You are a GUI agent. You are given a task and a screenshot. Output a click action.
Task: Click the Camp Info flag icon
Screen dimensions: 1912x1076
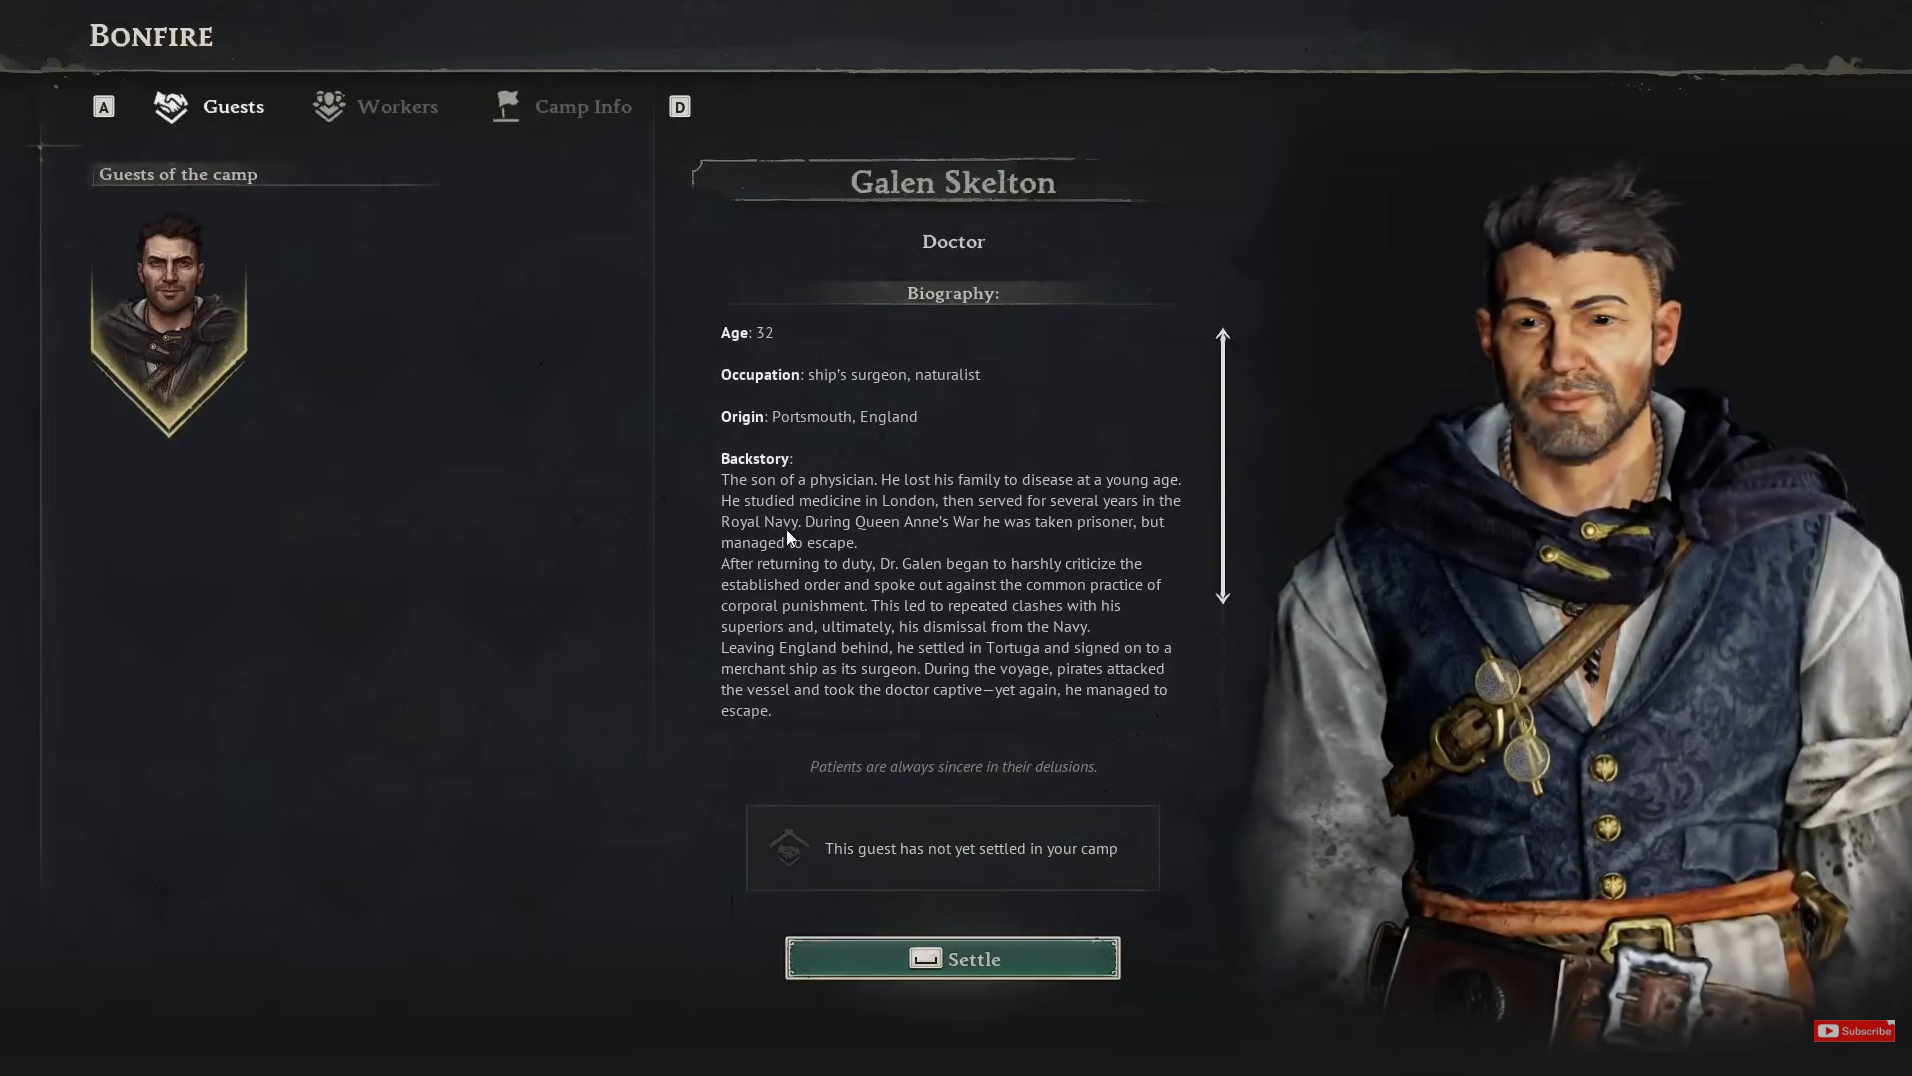pos(507,106)
